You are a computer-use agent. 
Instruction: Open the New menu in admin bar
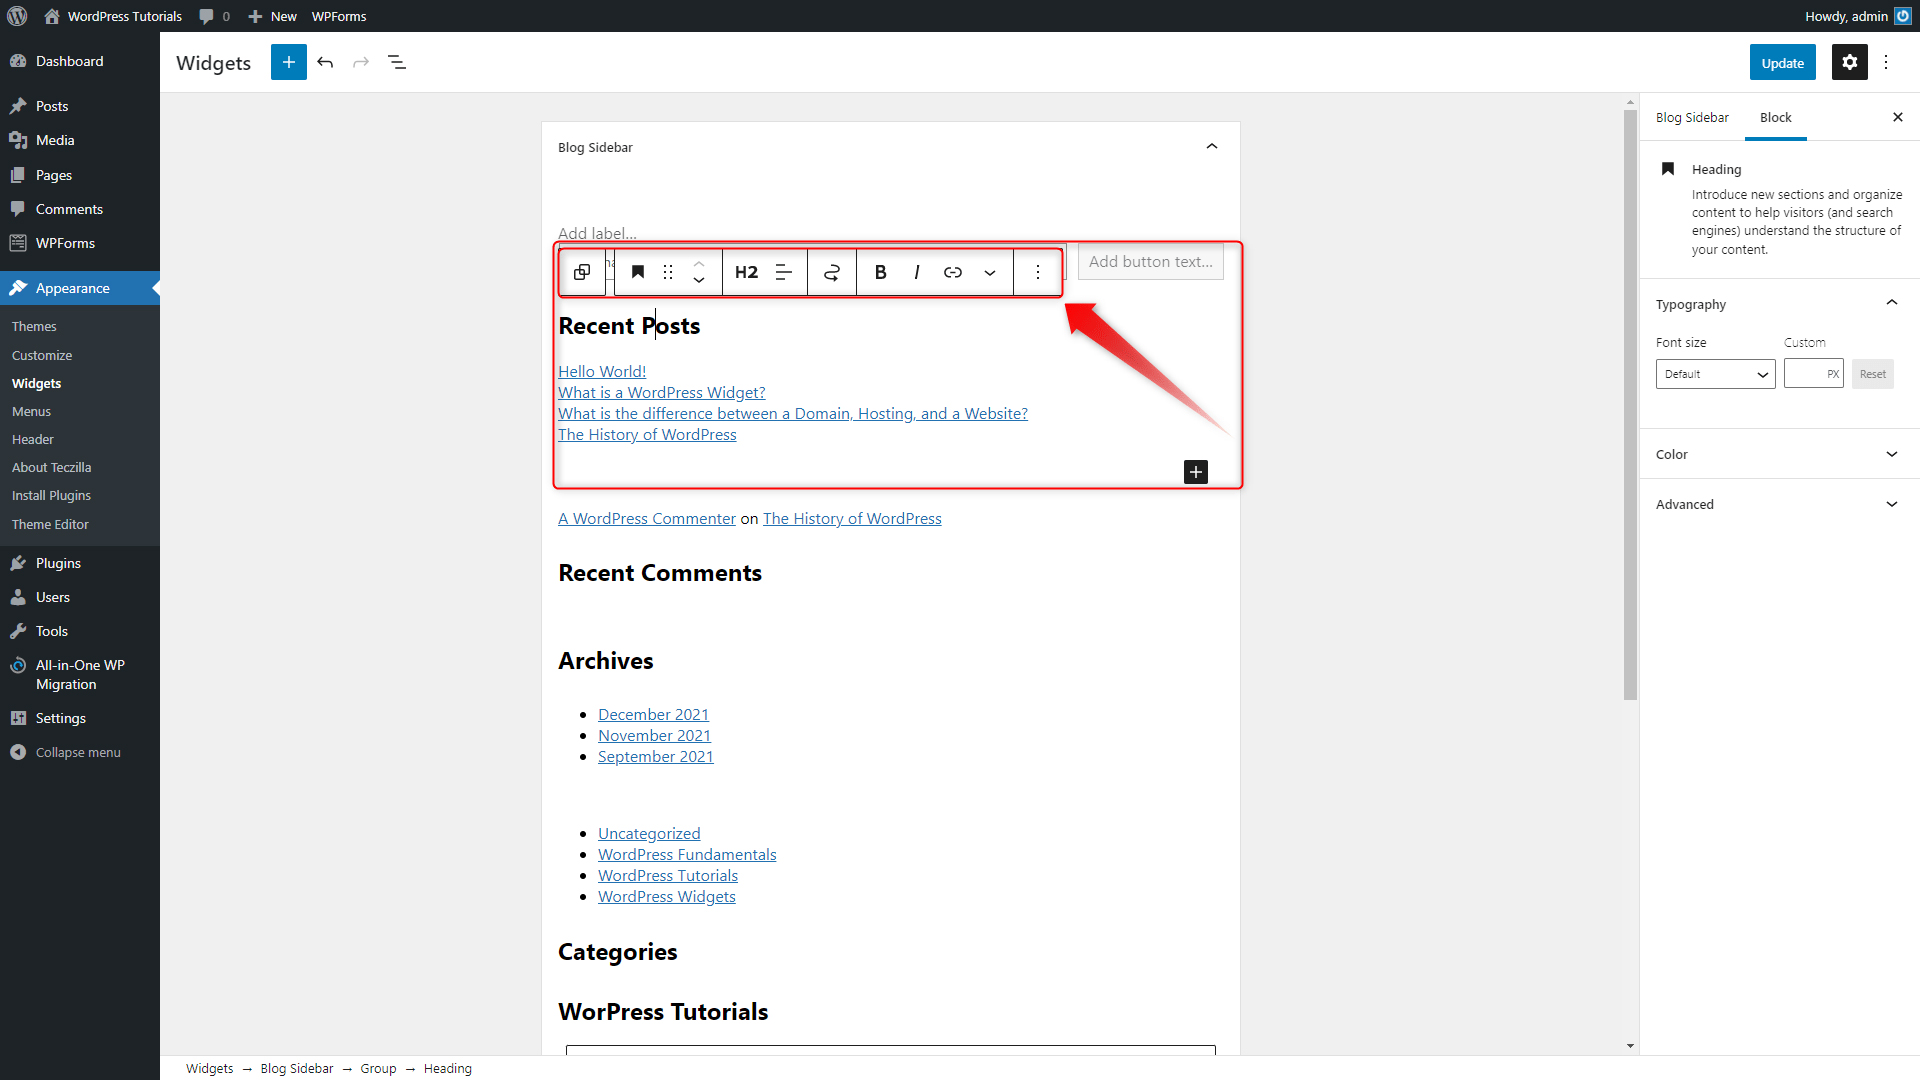(272, 16)
